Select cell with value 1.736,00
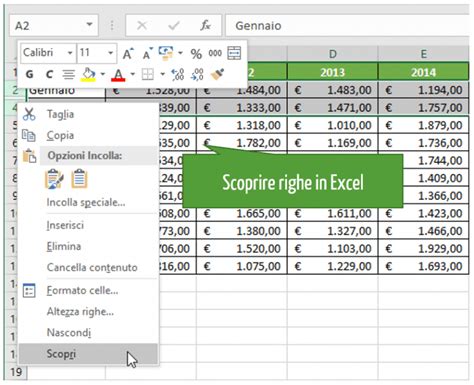This screenshot has width=474, height=385. (x=423, y=143)
